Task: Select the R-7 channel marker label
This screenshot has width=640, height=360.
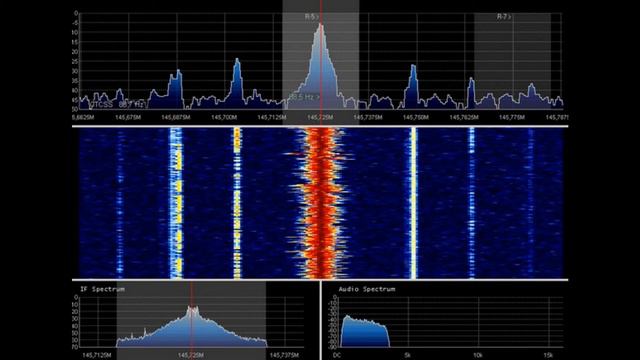Action: (504, 17)
